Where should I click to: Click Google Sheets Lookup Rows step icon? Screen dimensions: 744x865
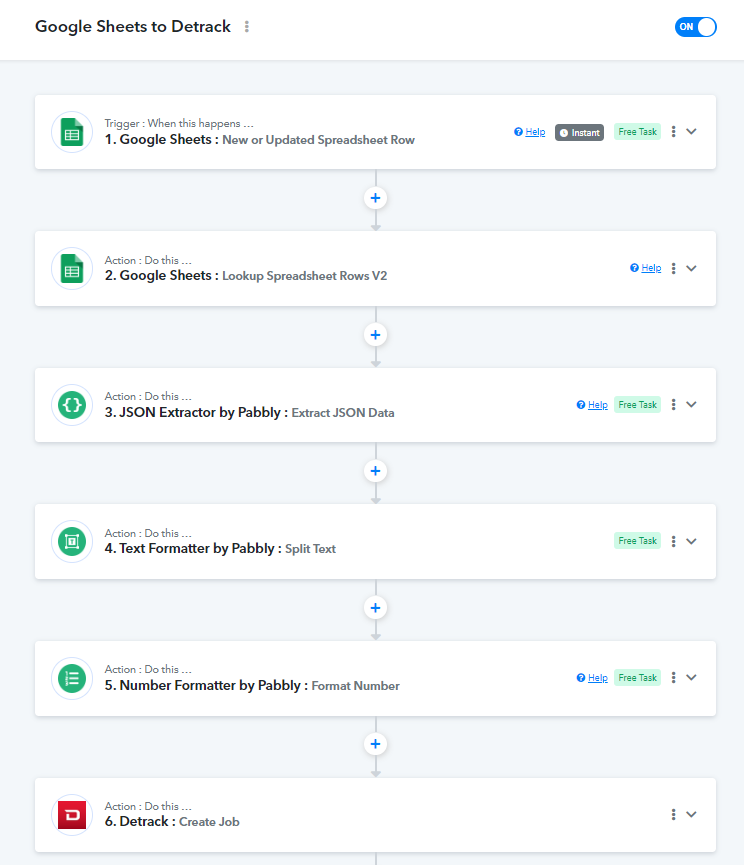(x=72, y=269)
